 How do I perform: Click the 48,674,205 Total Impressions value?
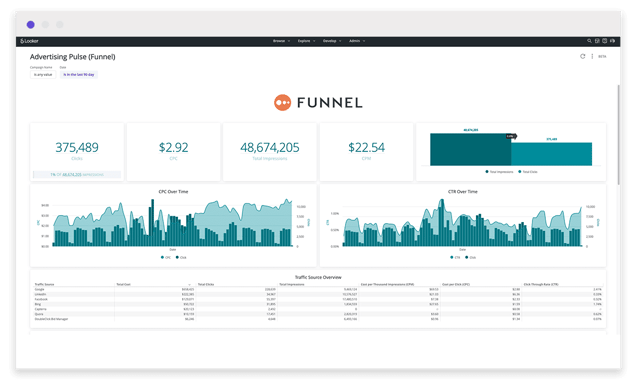coord(270,148)
